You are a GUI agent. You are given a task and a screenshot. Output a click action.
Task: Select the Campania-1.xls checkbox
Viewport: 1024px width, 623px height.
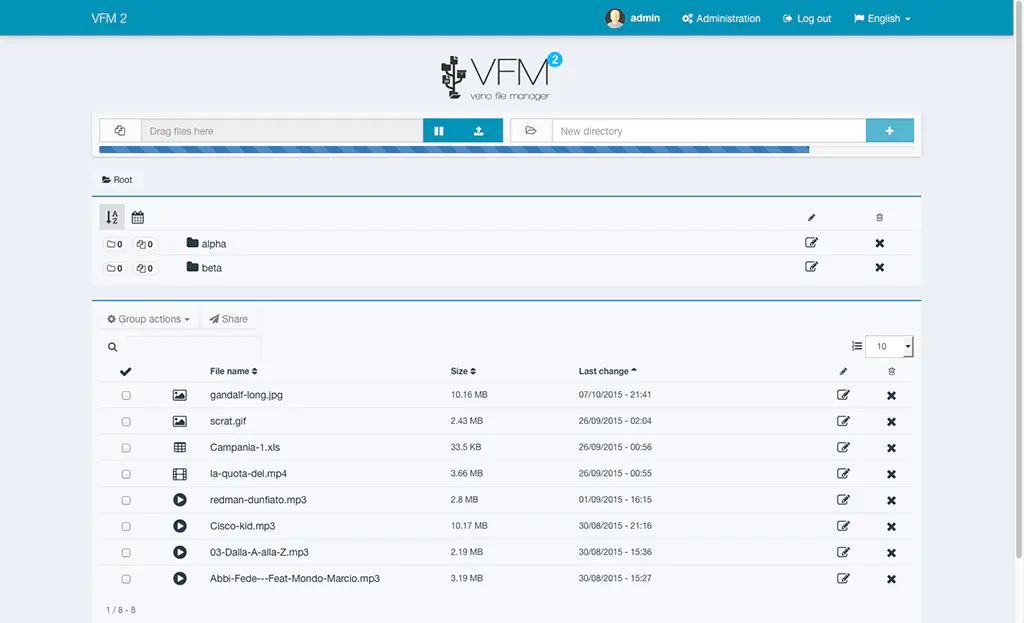pos(126,448)
